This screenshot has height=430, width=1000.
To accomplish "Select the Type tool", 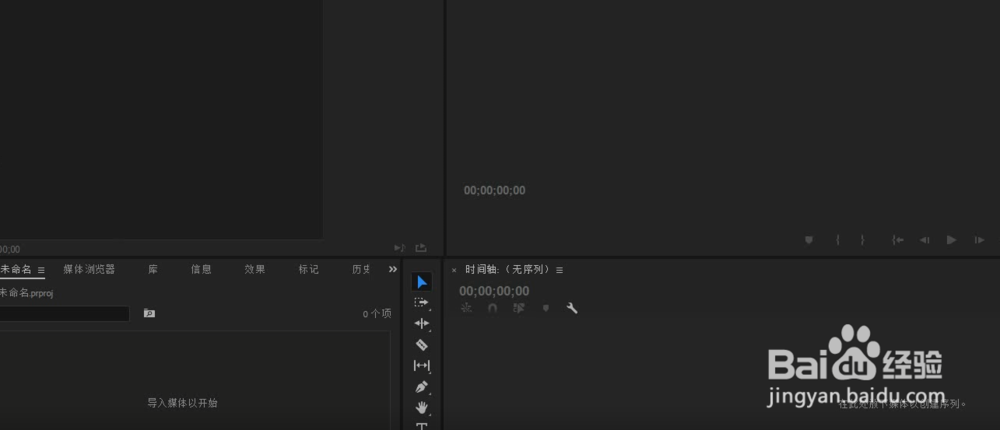I will (422, 426).
